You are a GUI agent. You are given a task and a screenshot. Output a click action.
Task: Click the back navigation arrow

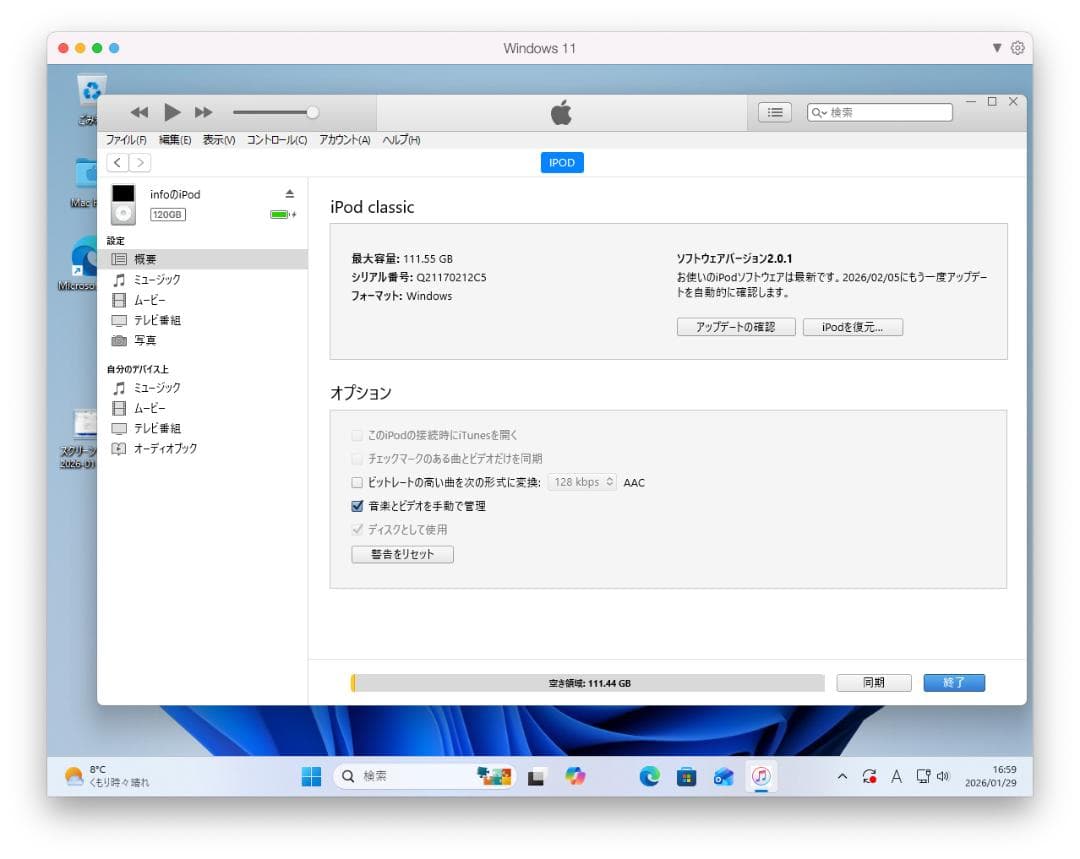click(x=116, y=161)
